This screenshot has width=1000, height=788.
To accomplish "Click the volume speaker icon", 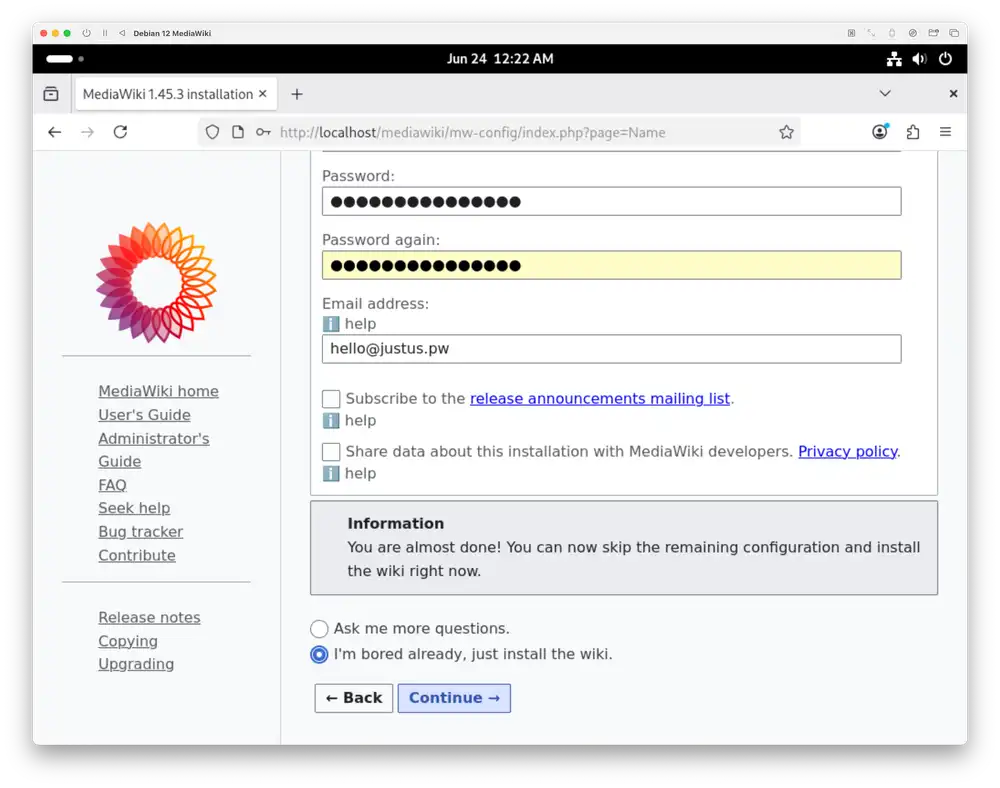I will [919, 59].
